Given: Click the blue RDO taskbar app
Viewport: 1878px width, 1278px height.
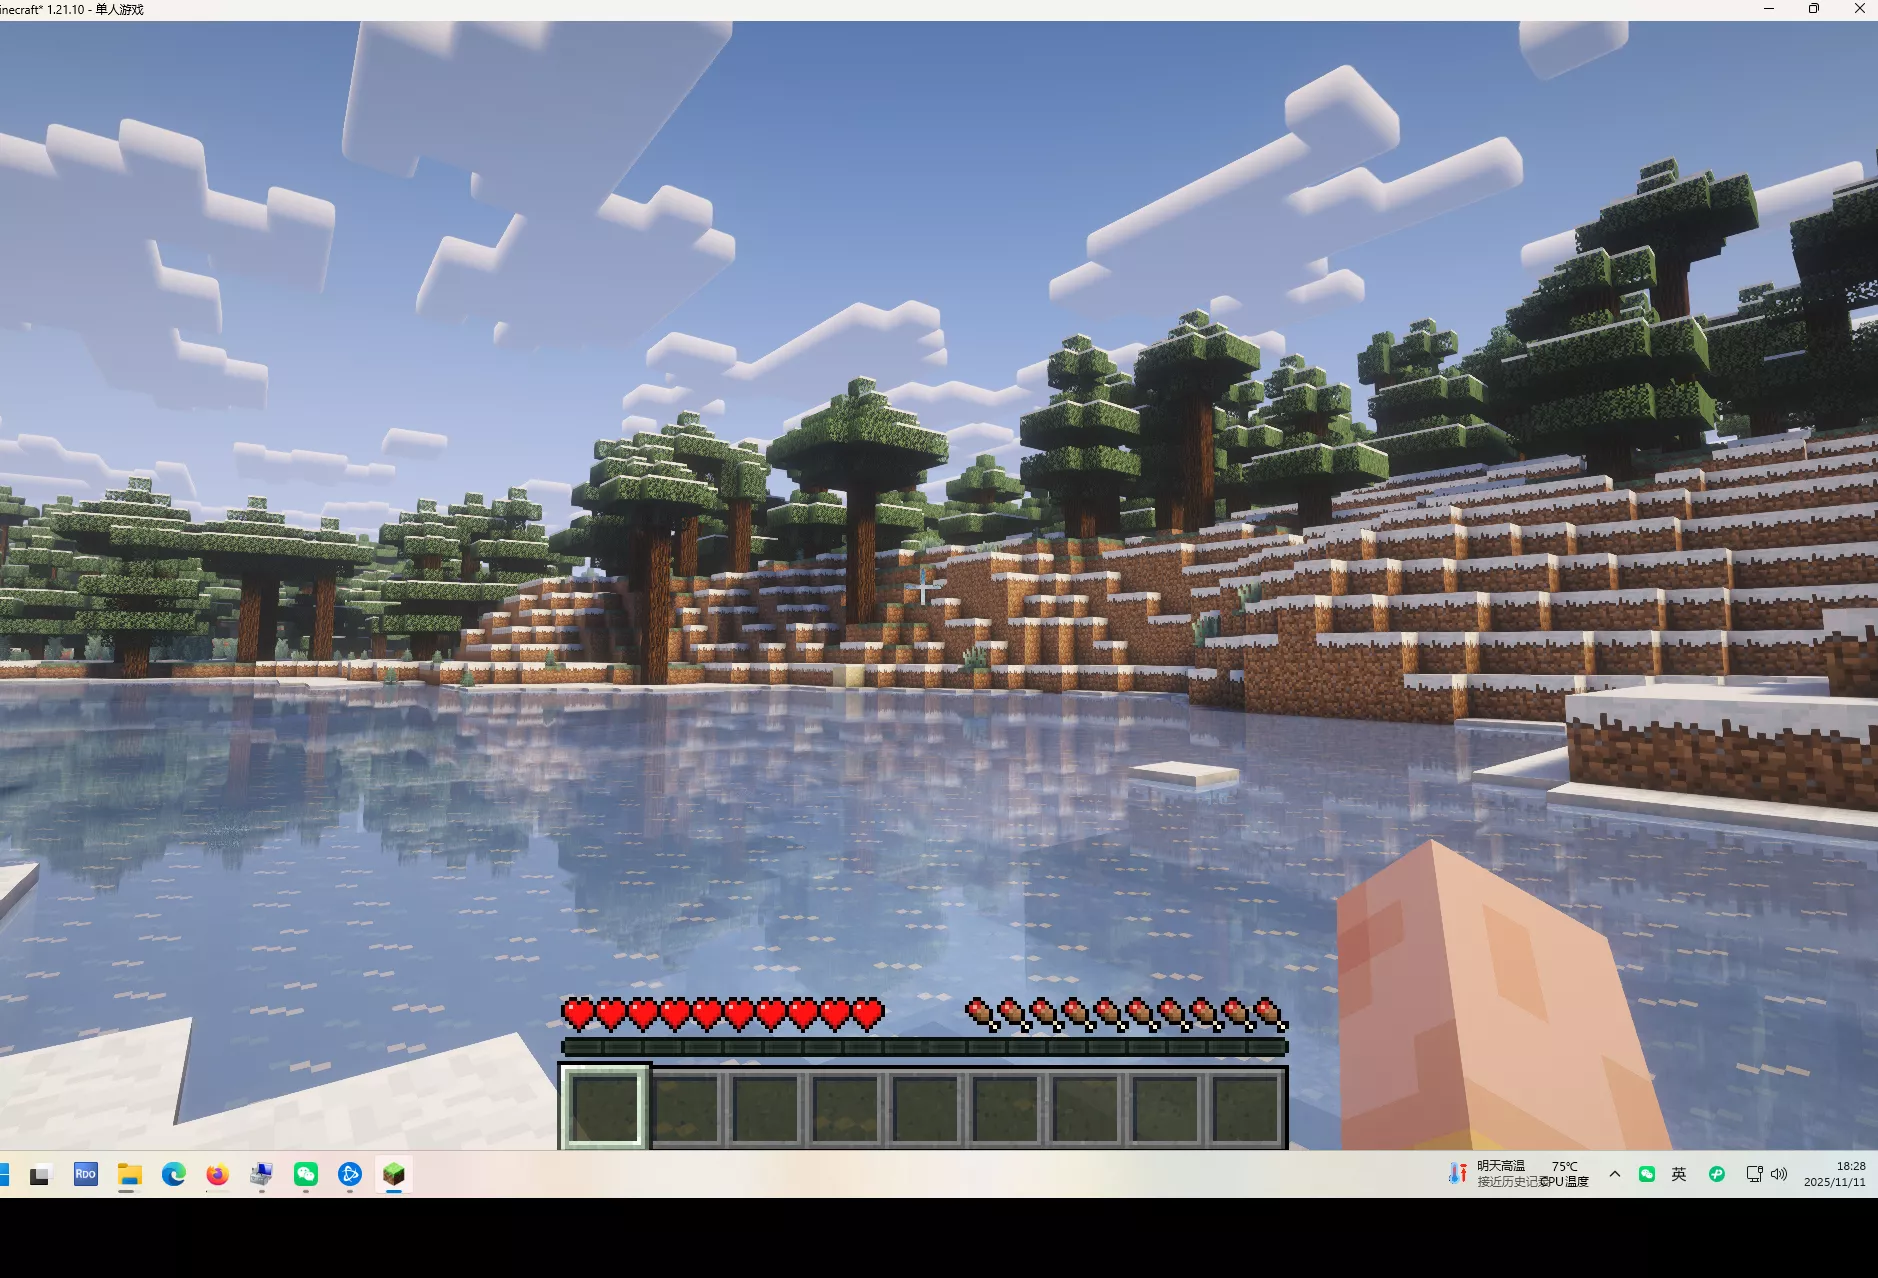Looking at the screenshot, I should click(86, 1174).
